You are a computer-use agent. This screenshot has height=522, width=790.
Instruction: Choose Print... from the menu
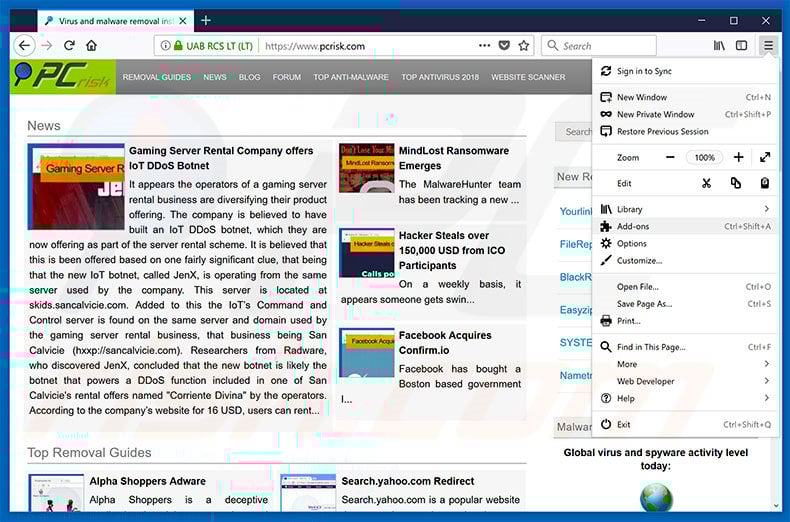684,321
